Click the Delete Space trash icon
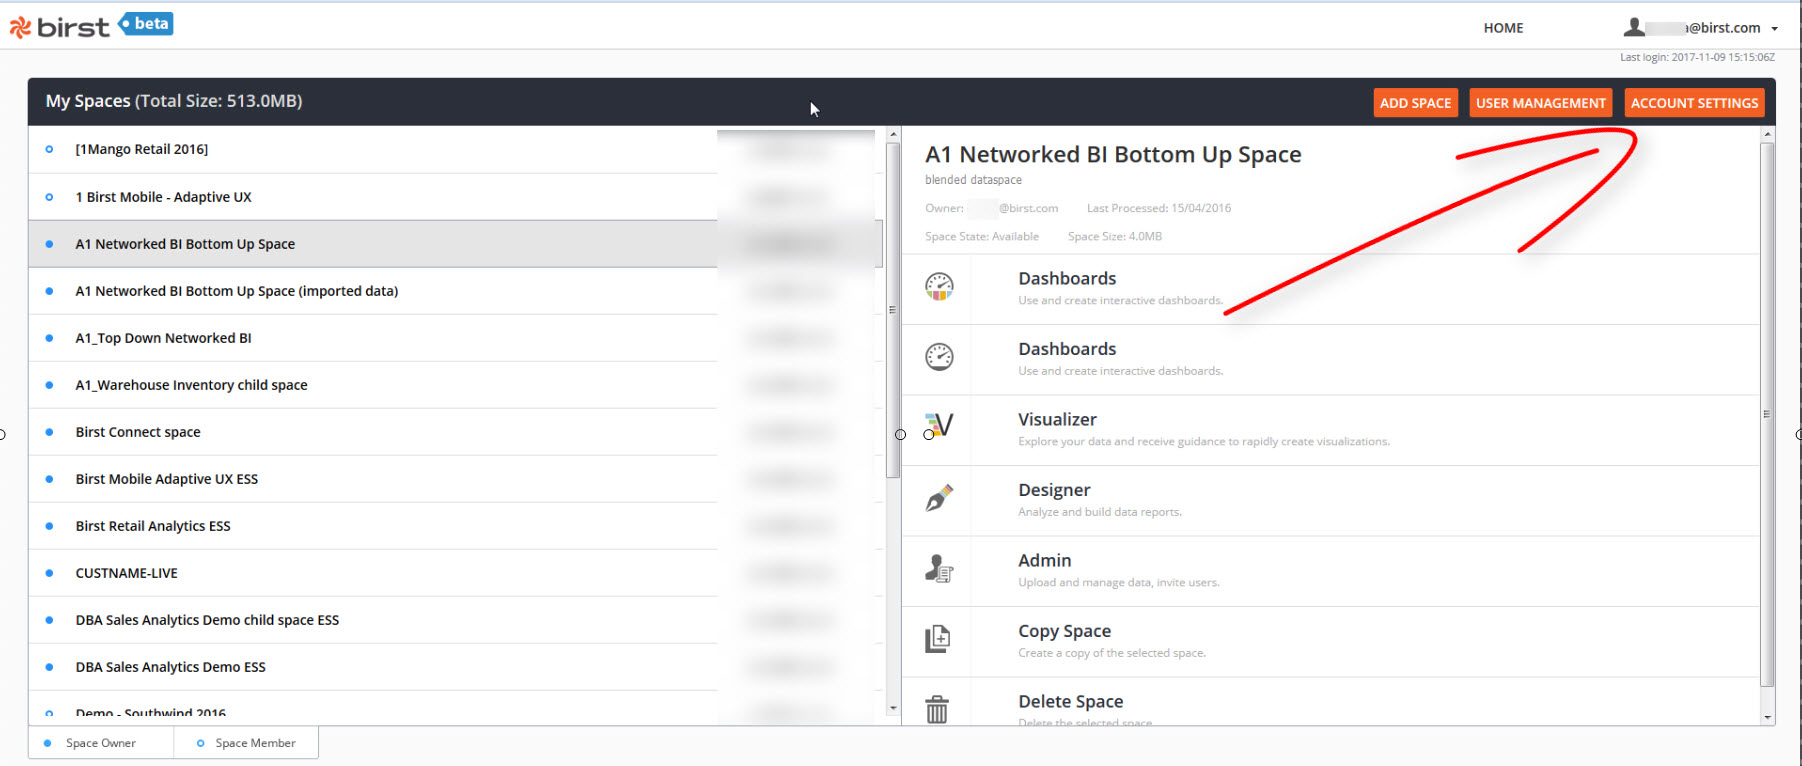Image resolution: width=1802 pixels, height=766 pixels. coord(937,709)
